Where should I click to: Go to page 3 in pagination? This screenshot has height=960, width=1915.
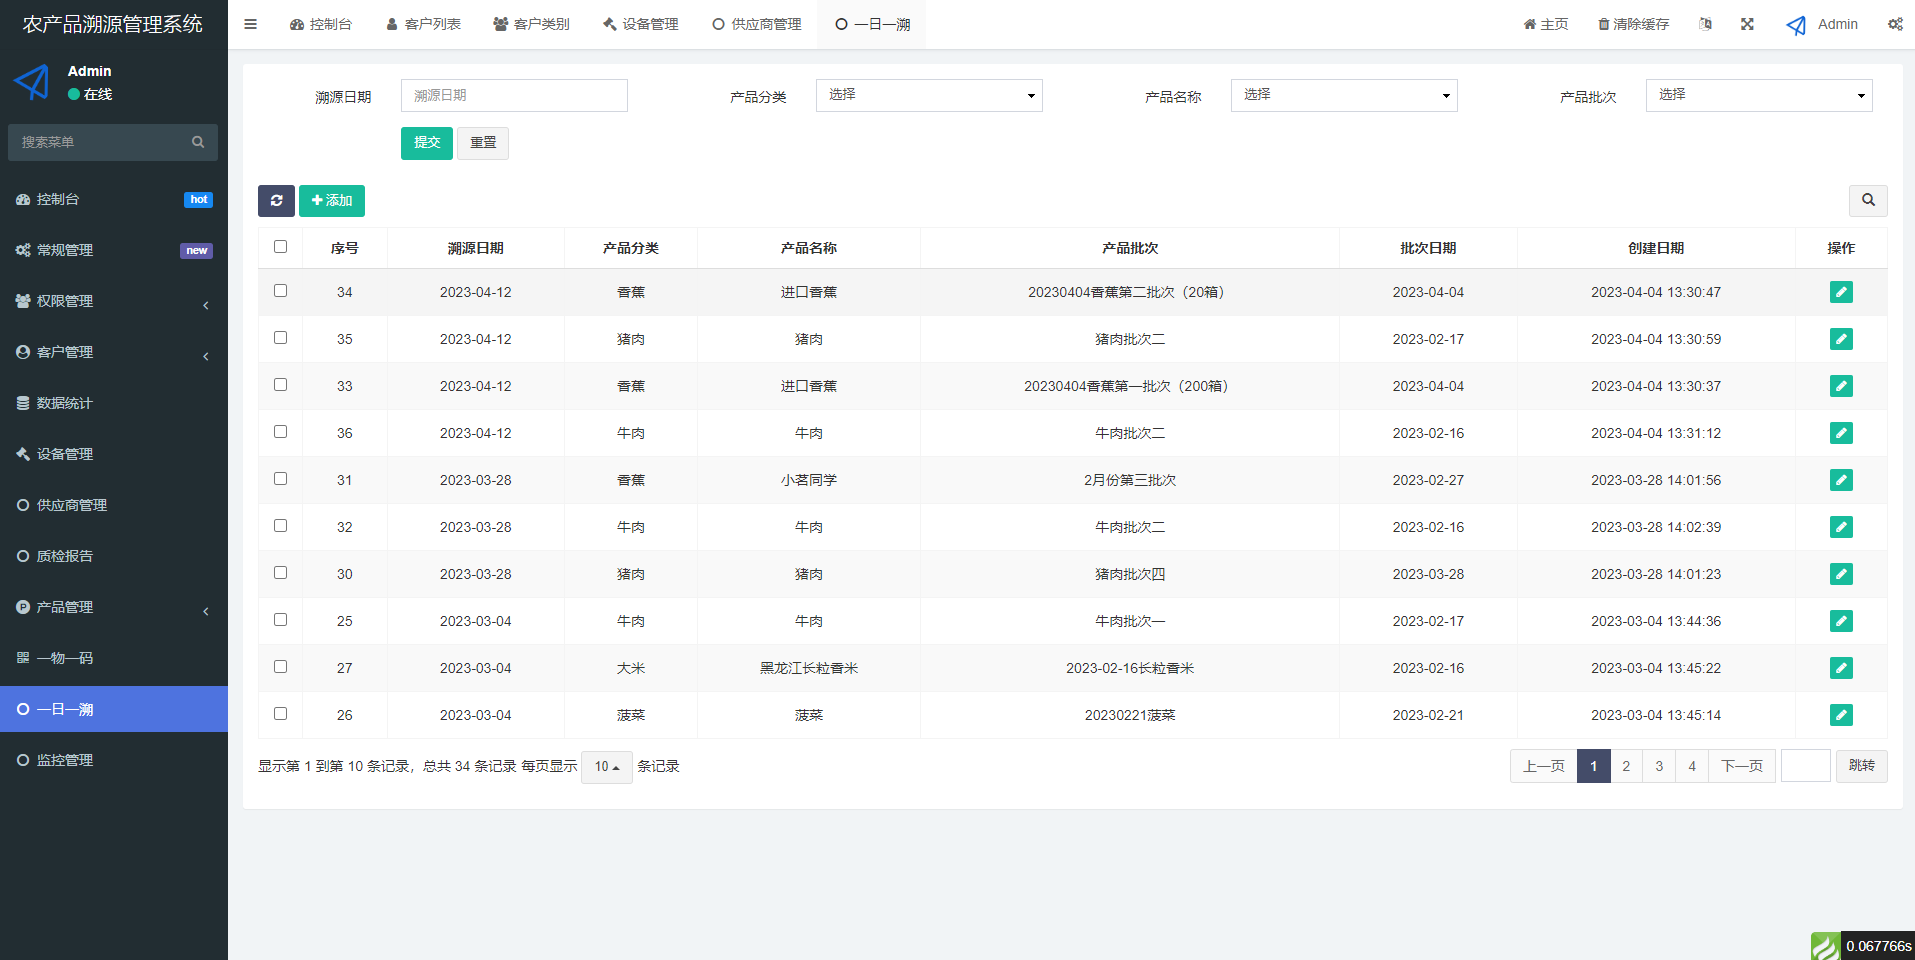[1659, 766]
